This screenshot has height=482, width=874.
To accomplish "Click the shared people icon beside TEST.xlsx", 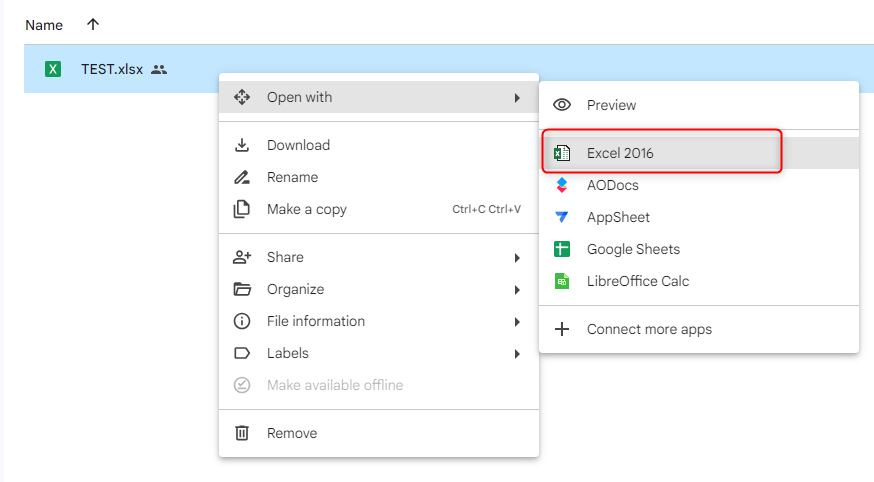I will pyautogui.click(x=159, y=70).
